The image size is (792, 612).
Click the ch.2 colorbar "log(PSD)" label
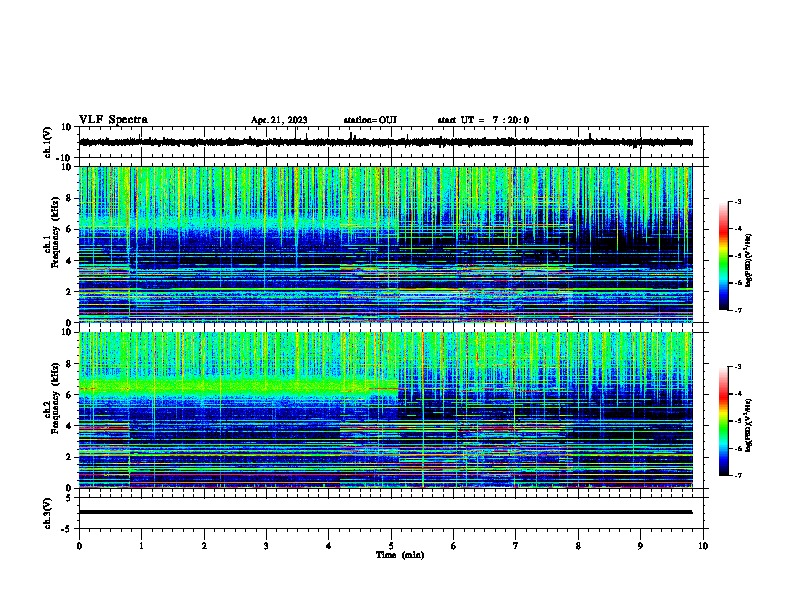point(749,425)
